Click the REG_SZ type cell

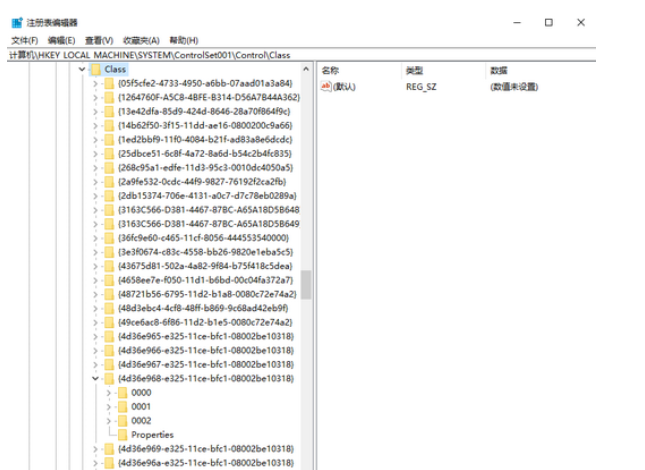coord(421,87)
